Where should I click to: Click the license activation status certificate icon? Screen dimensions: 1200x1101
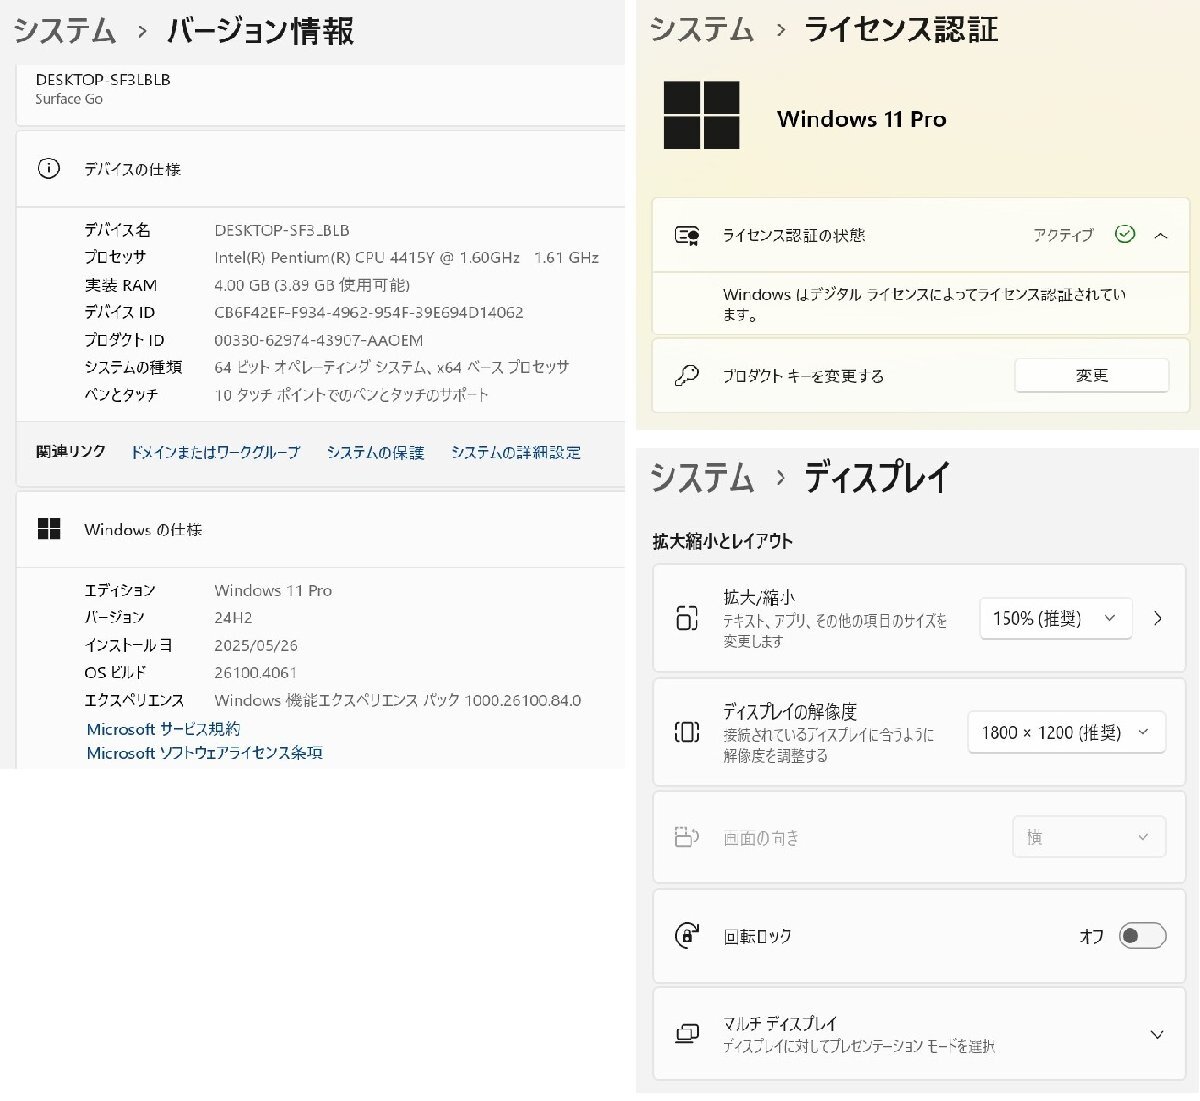687,236
